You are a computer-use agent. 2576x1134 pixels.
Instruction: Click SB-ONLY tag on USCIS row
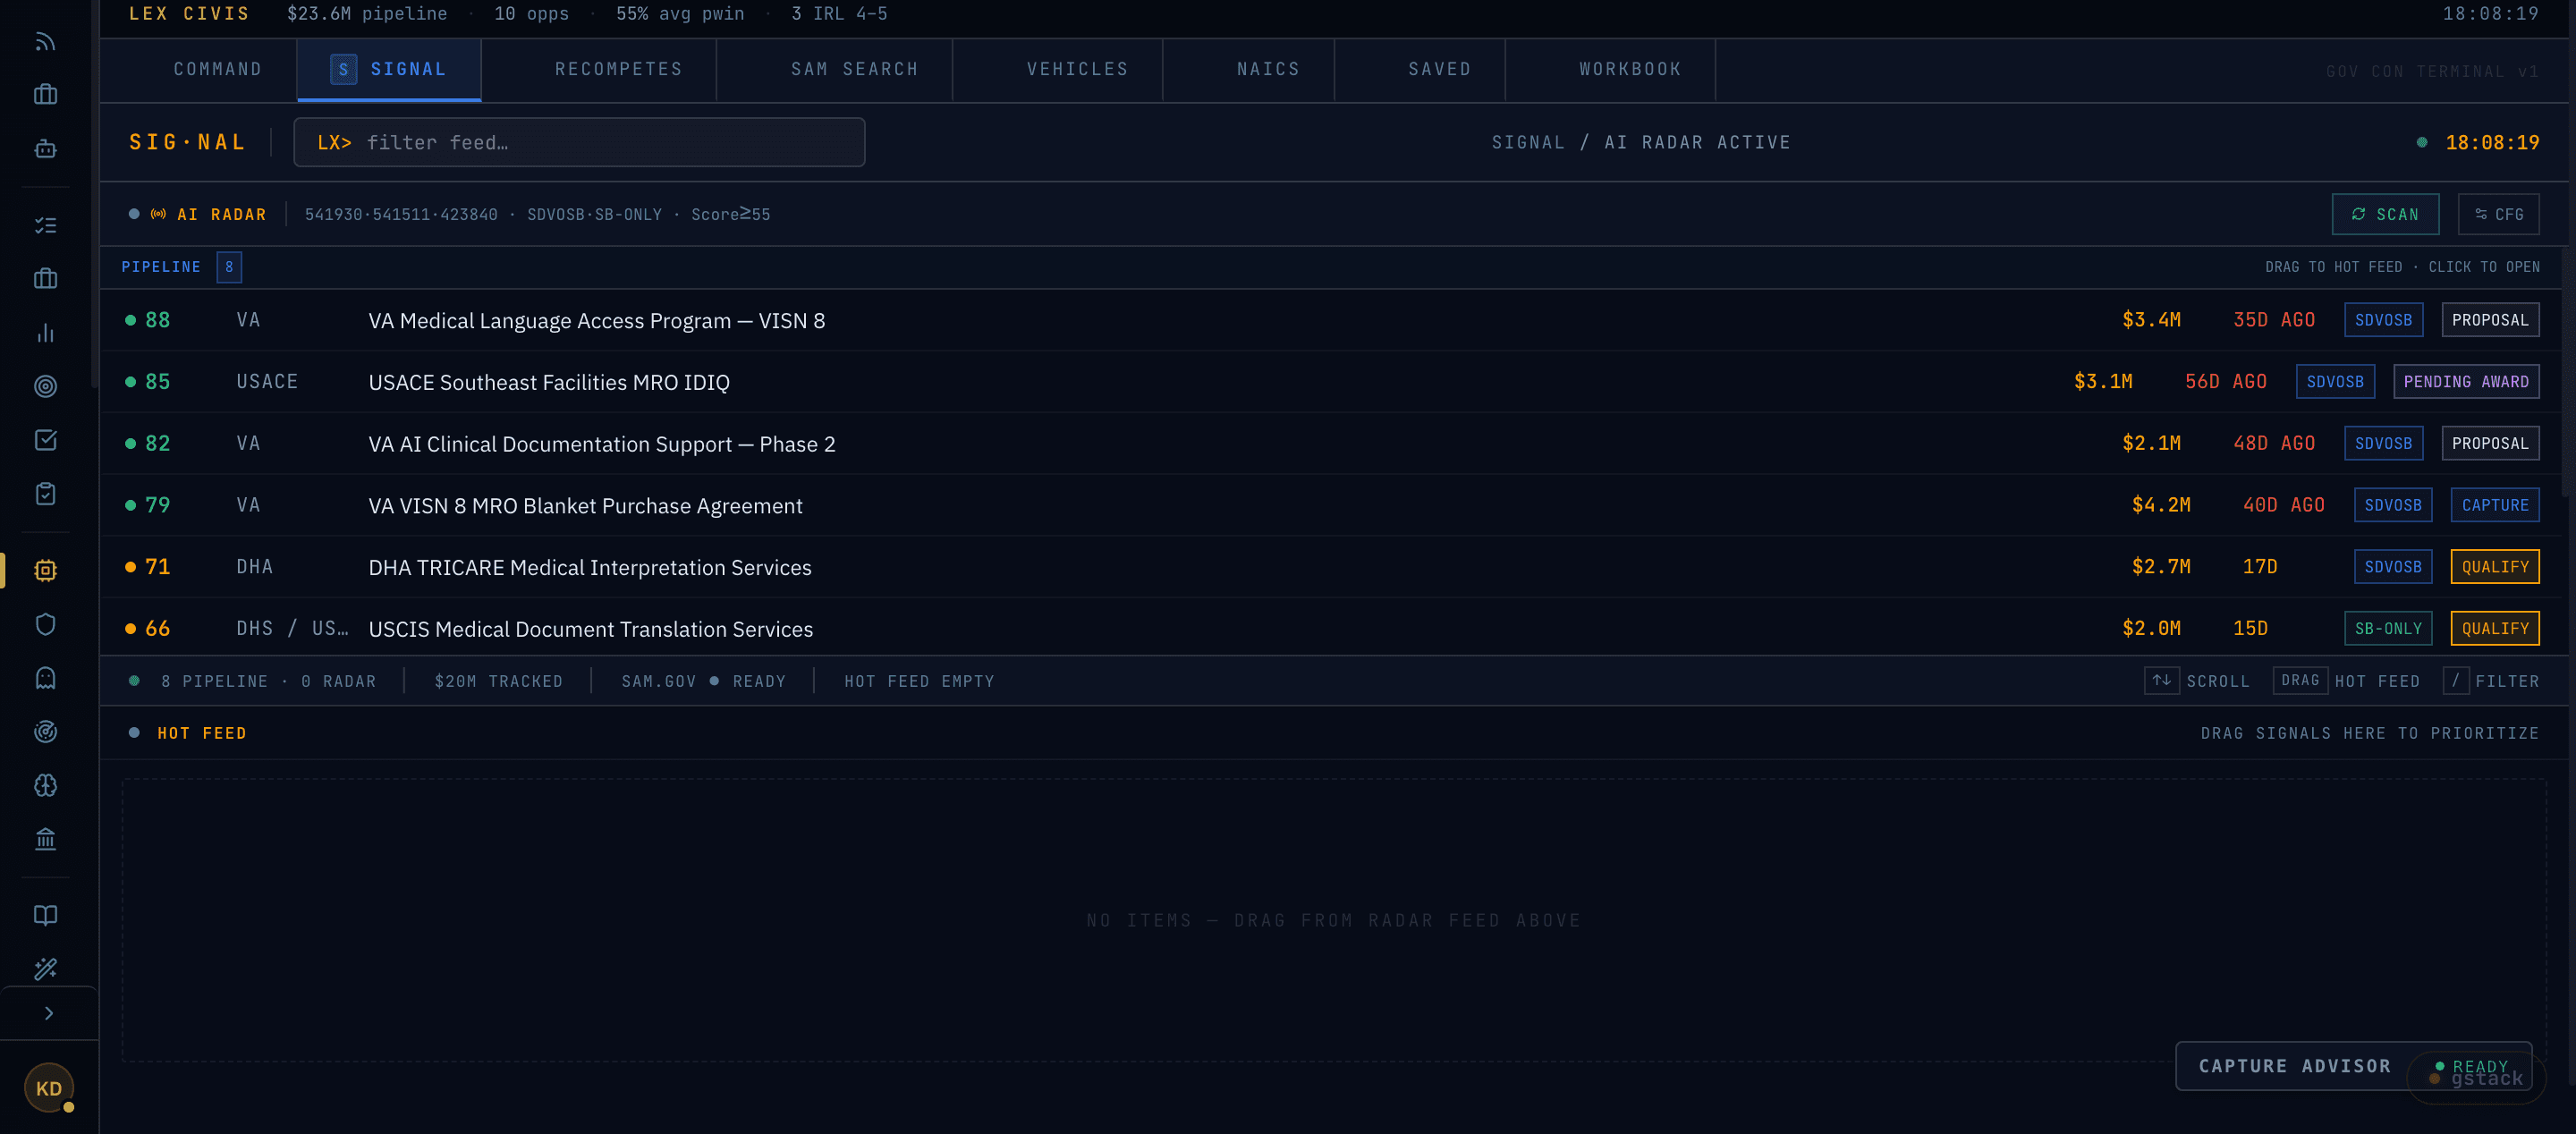point(2388,628)
